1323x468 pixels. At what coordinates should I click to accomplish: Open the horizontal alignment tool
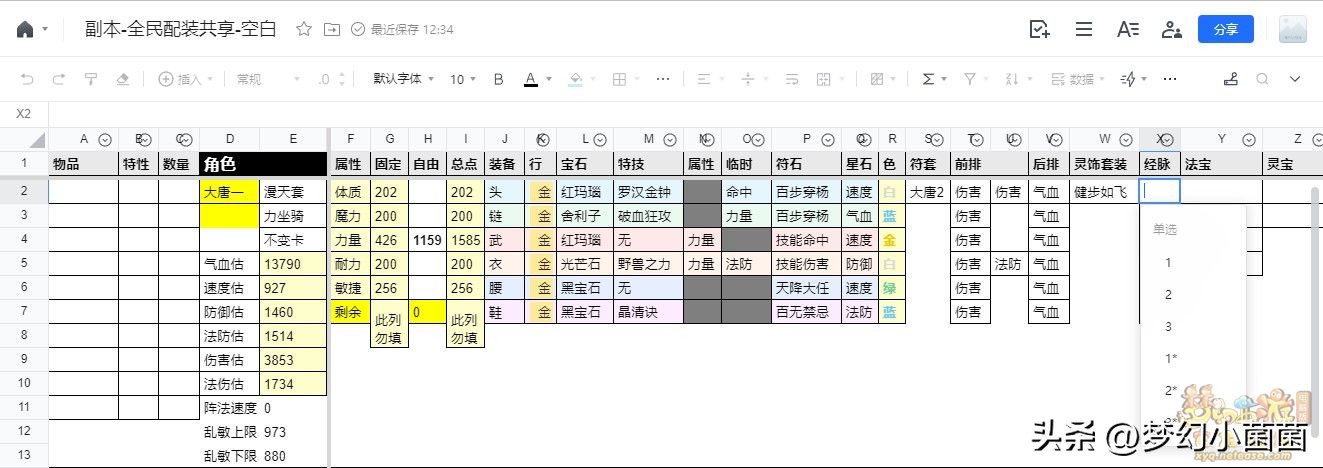point(704,79)
